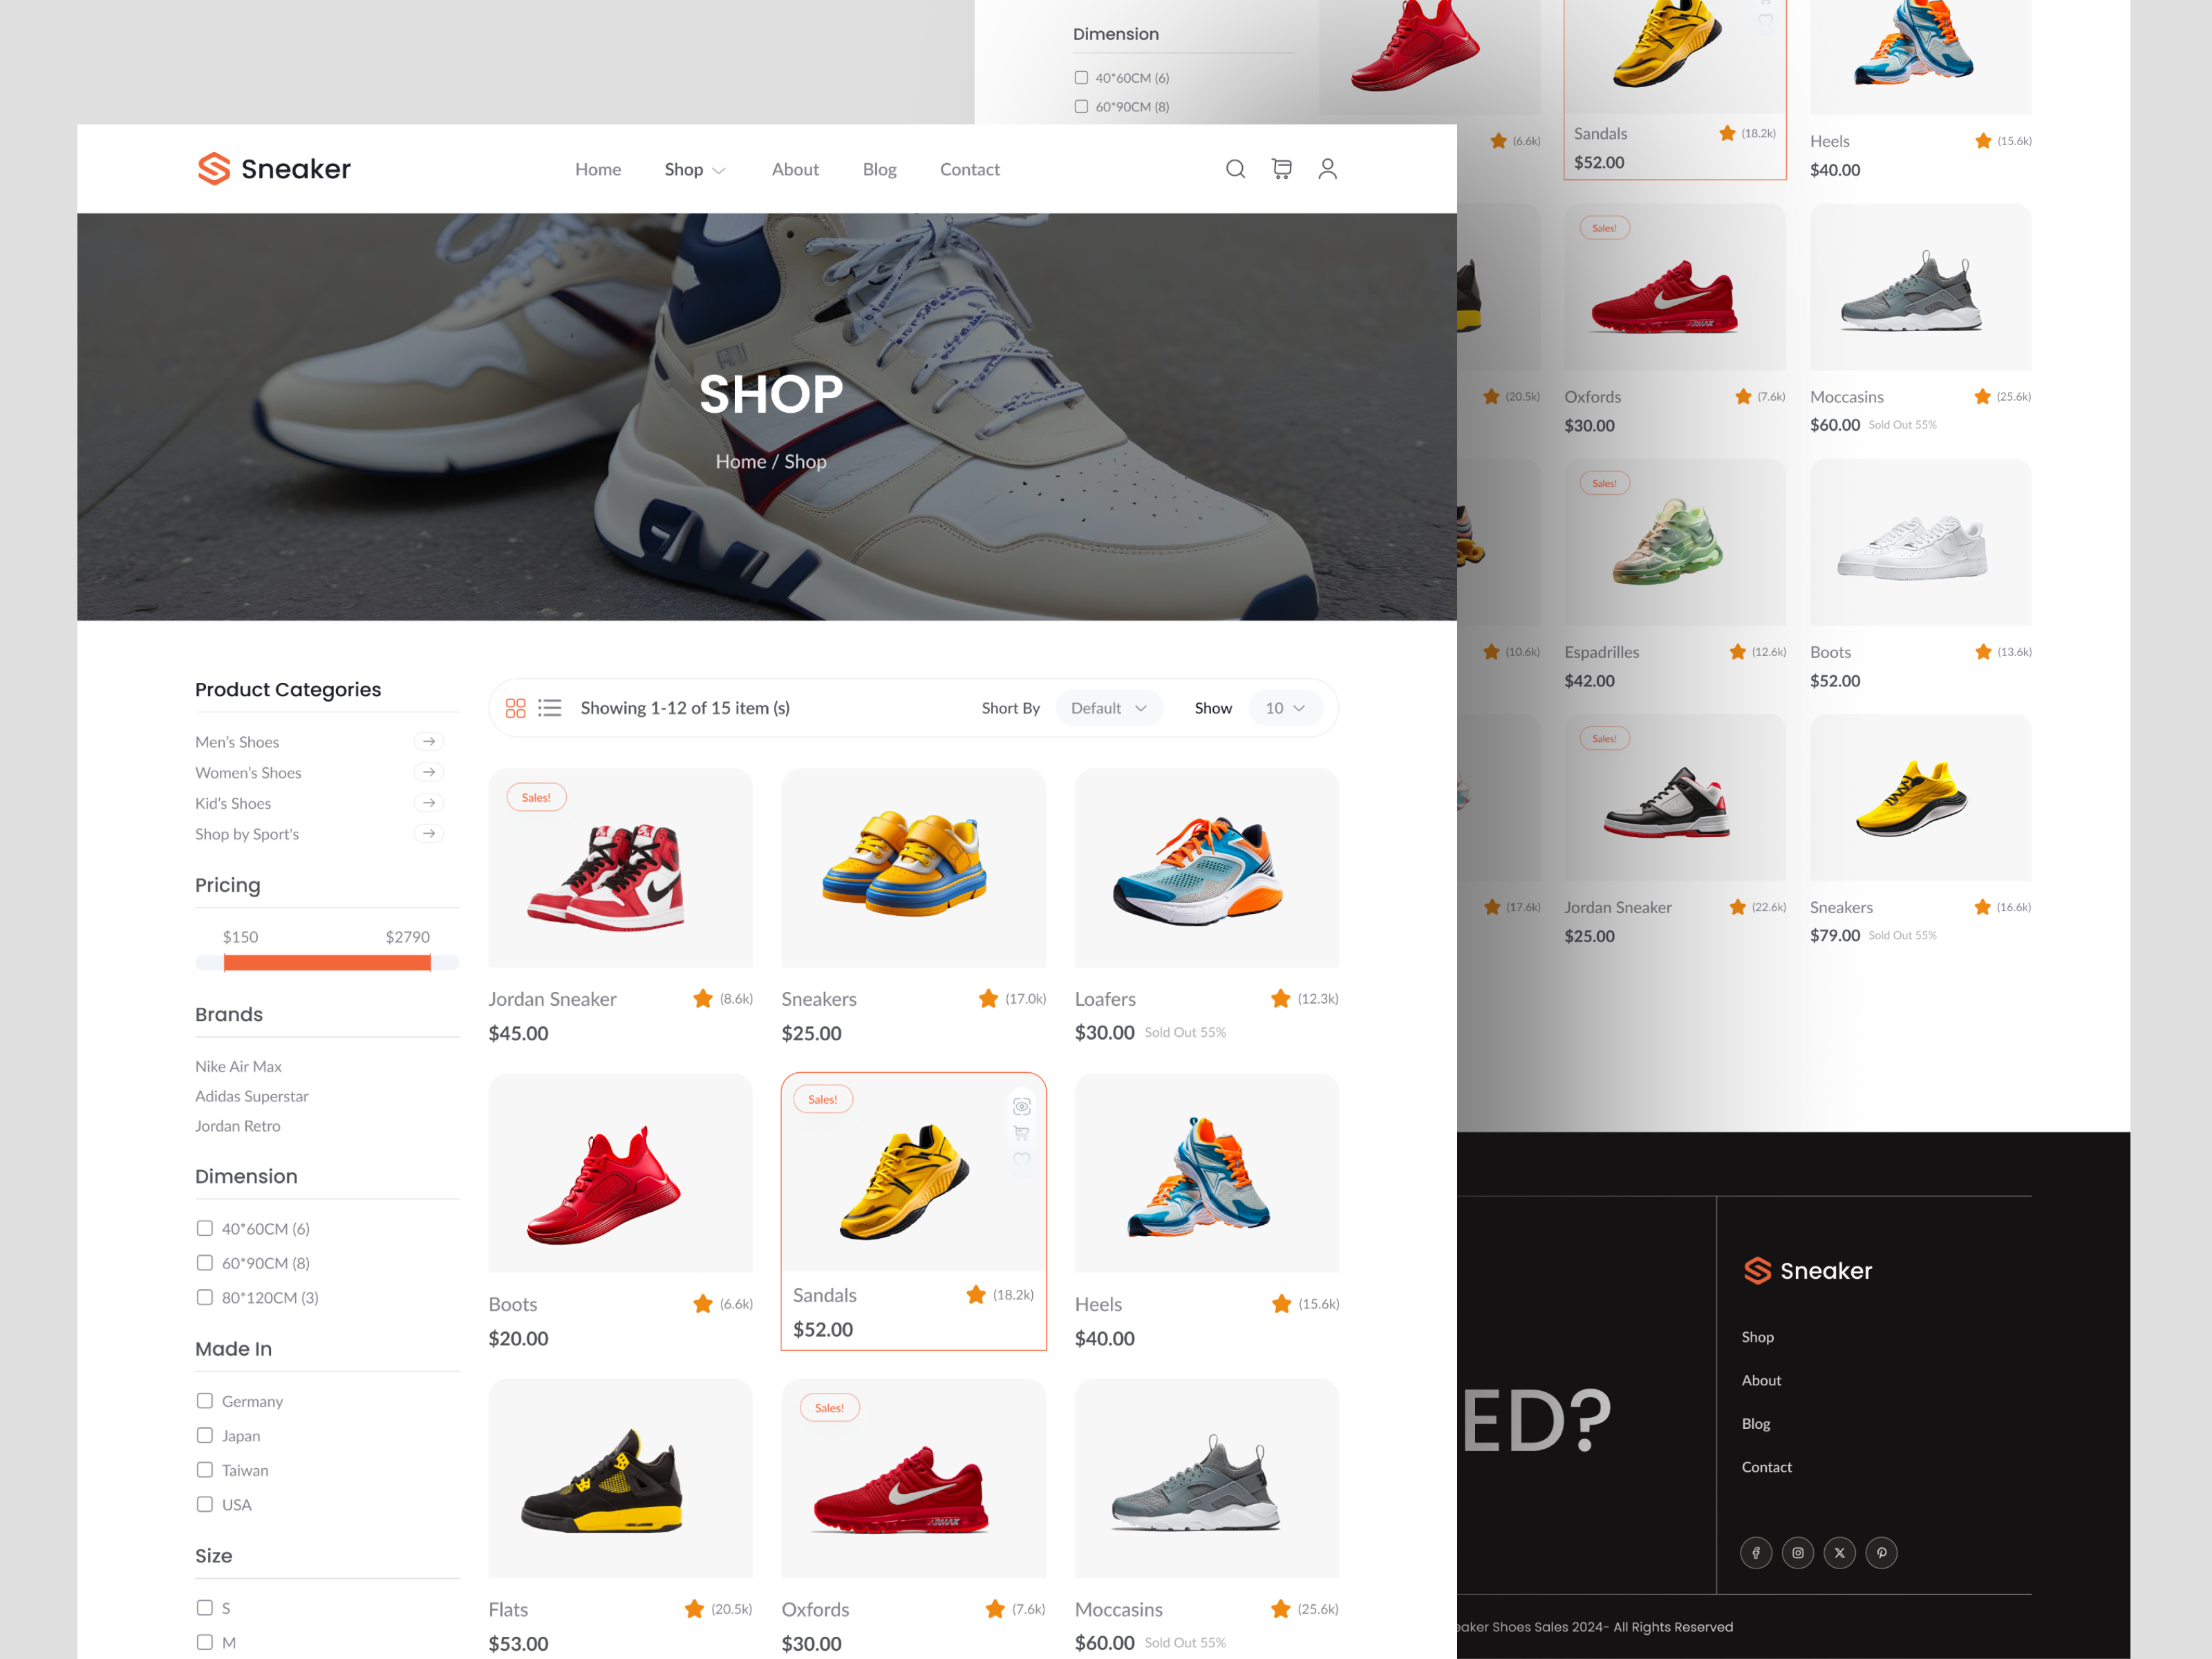Quick view the Sandals product
Viewport: 2212px width, 1659px height.
[x=1020, y=1106]
